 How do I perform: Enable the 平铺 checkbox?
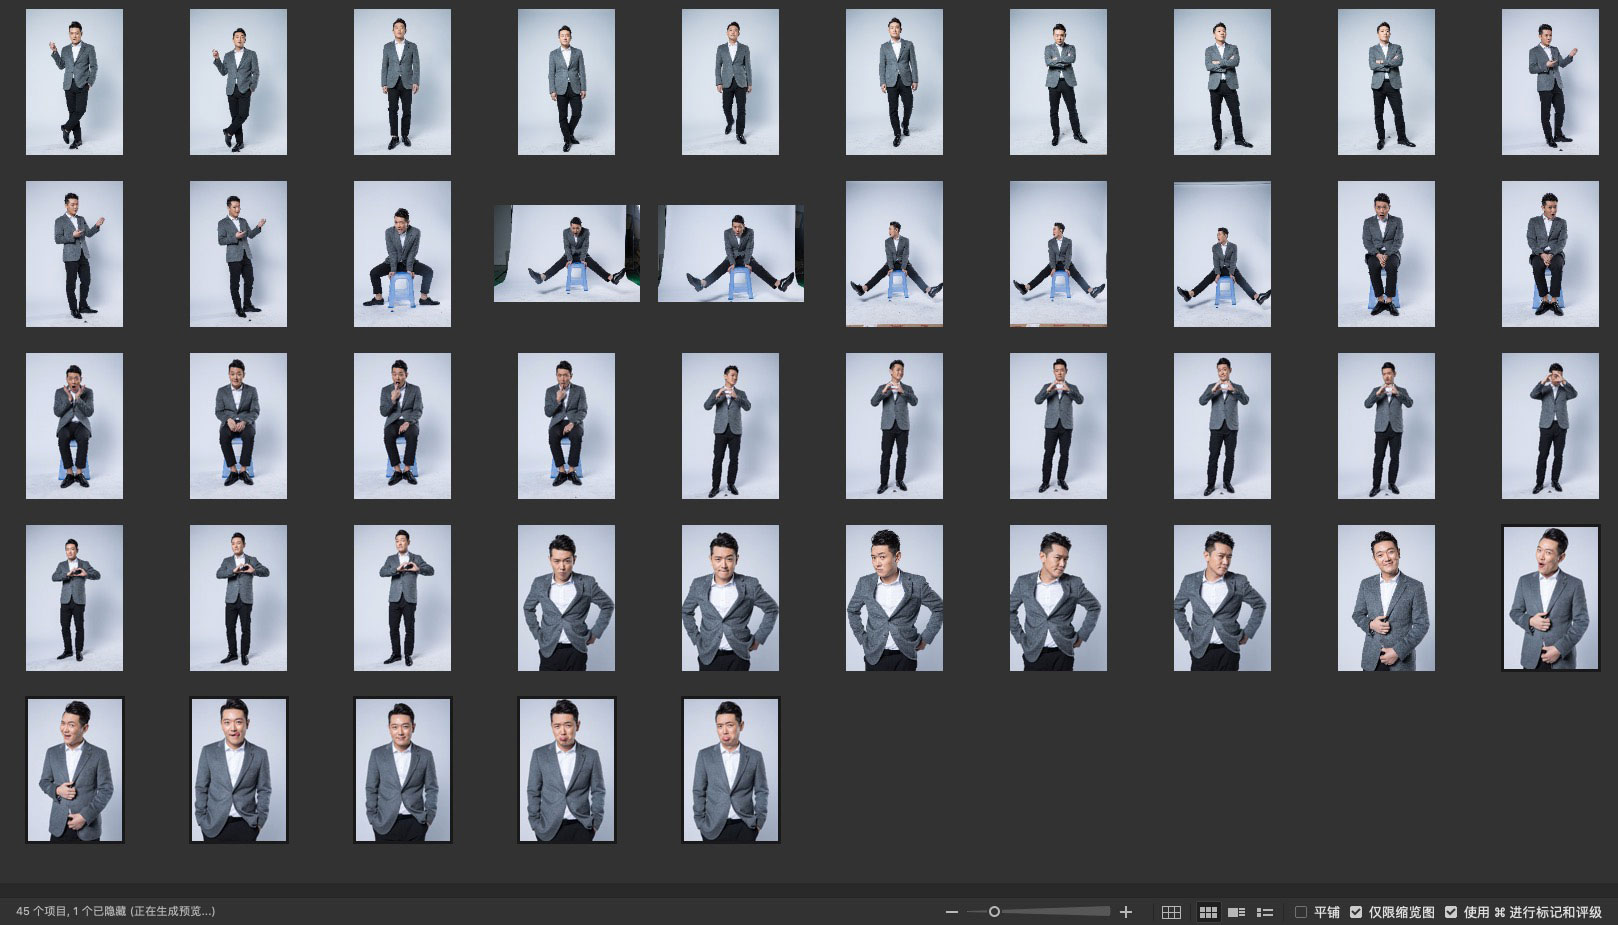click(x=1301, y=912)
